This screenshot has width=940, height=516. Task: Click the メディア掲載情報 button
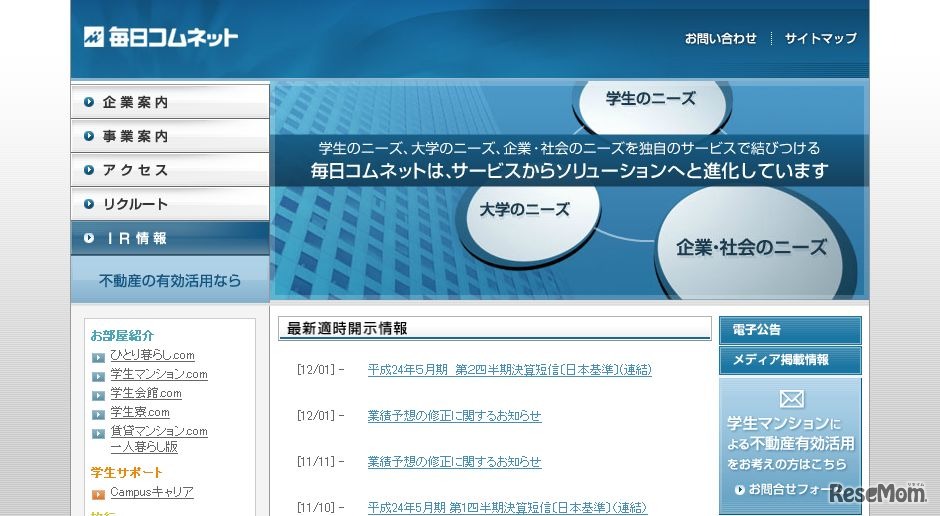(x=790, y=360)
